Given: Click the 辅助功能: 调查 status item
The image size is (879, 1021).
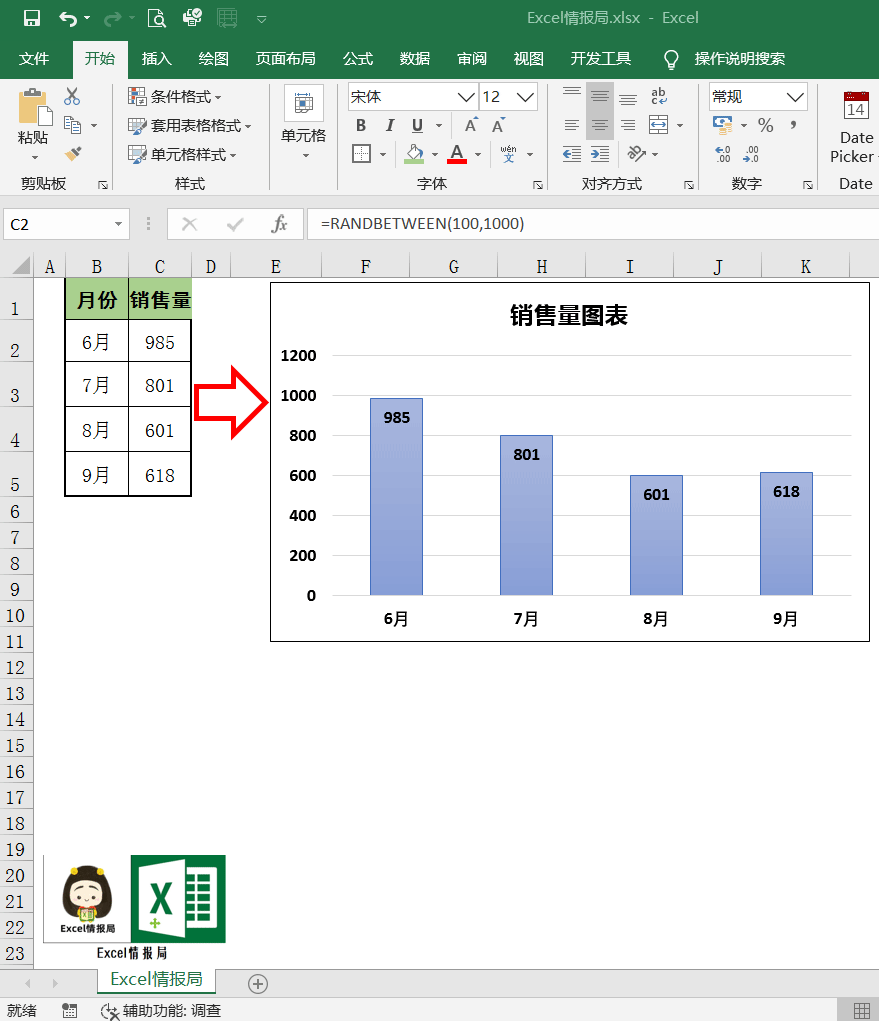Looking at the screenshot, I should coord(161,1011).
